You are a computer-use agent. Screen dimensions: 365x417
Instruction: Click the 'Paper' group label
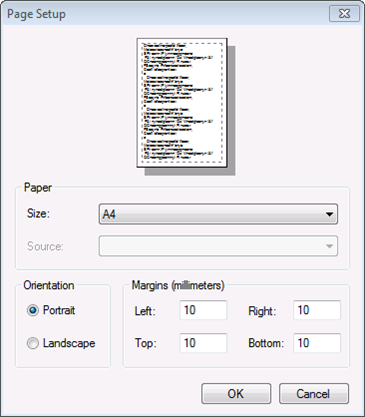38,188
